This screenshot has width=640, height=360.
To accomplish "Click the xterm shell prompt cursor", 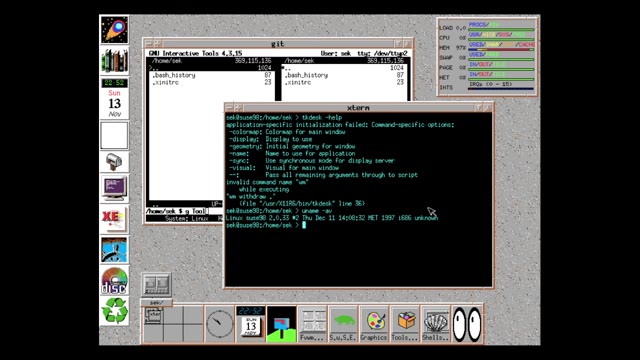I will (304, 225).
